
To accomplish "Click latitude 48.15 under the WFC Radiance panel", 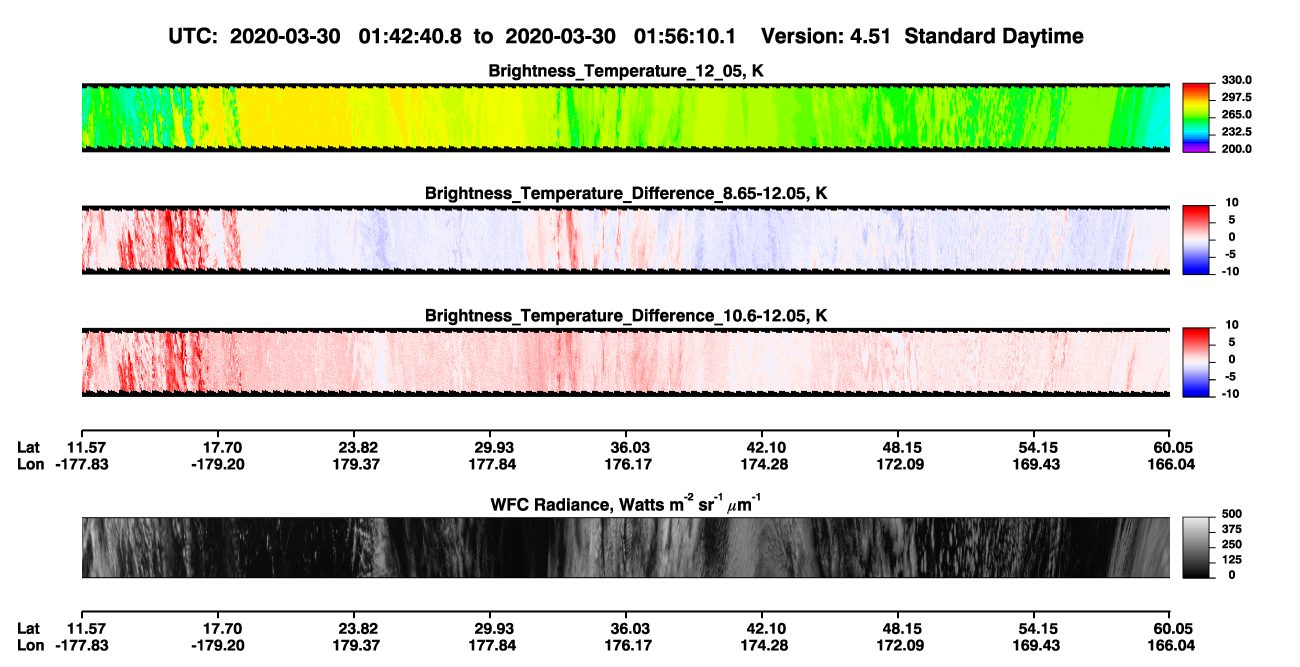I will click(x=902, y=628).
